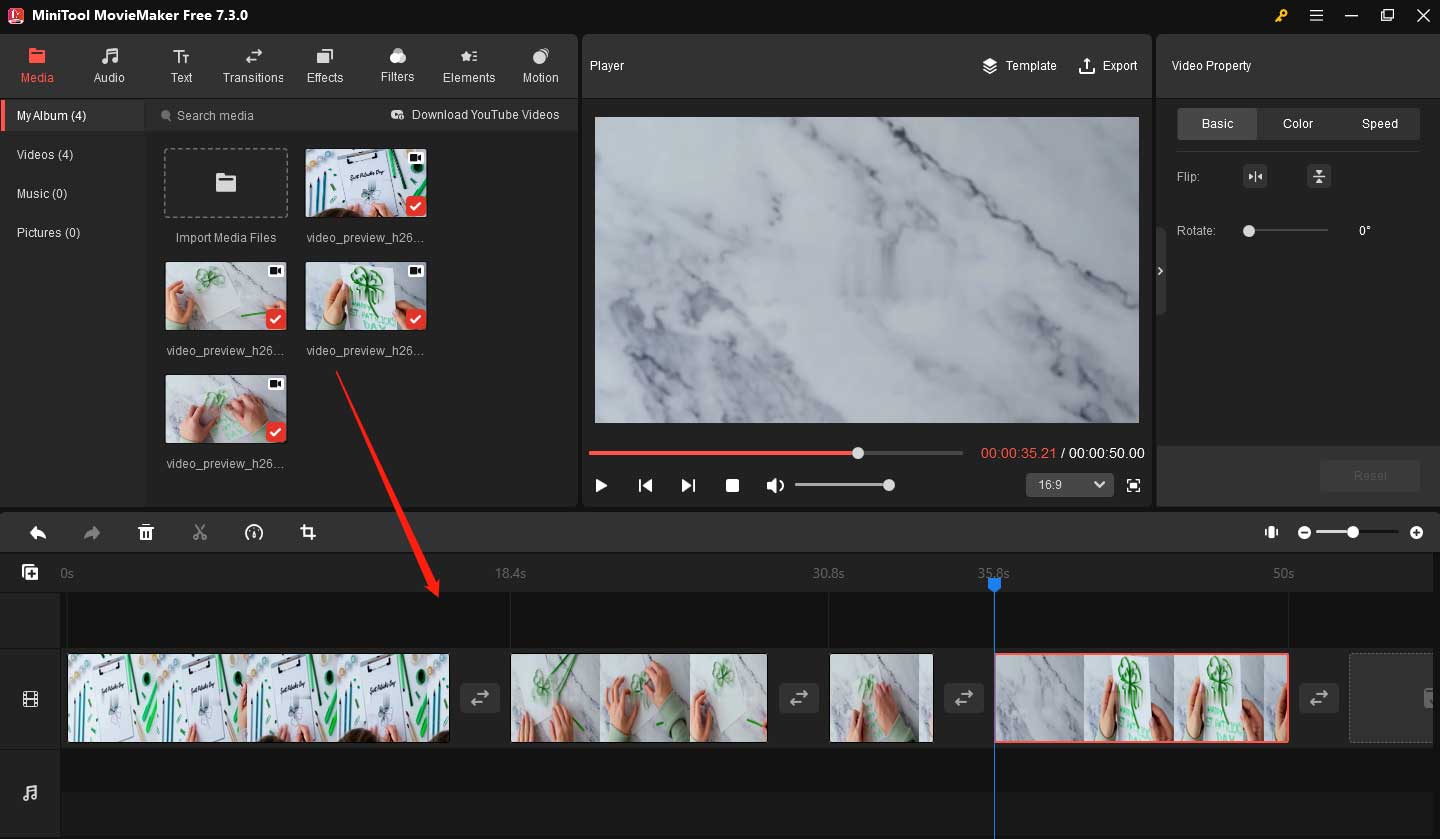Open the Transitions tab
The image size is (1440, 839).
click(253, 65)
